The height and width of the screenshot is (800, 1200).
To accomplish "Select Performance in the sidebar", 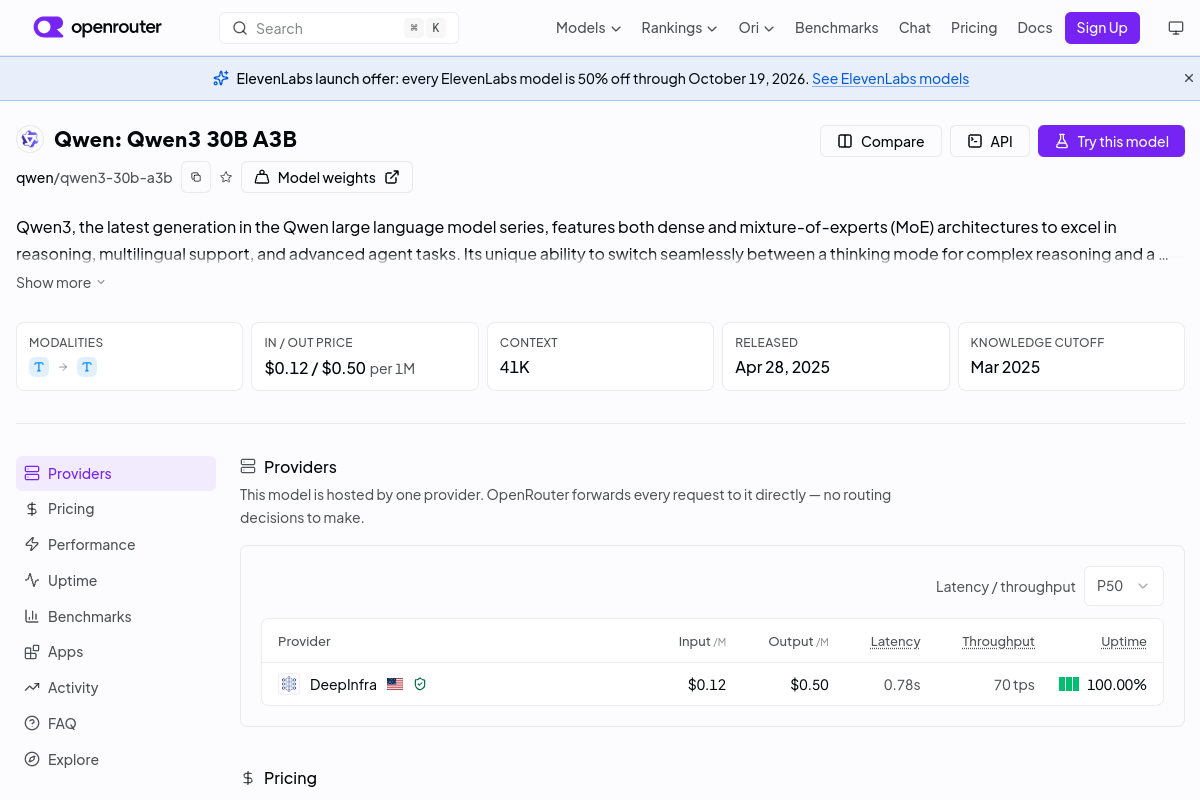I will pos(116,545).
